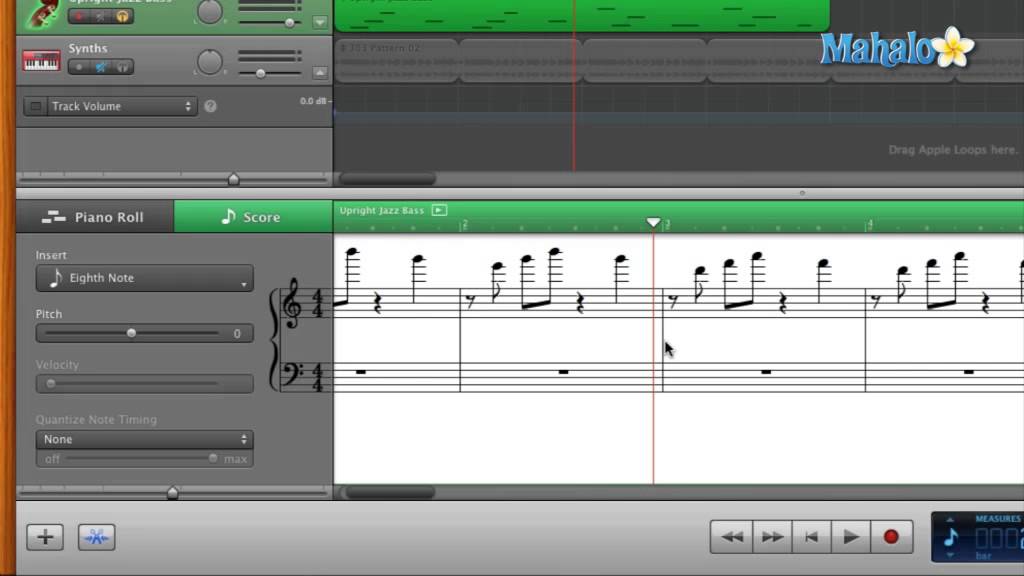Click the editor playhead marker triangle
The width and height of the screenshot is (1024, 576).
653,223
